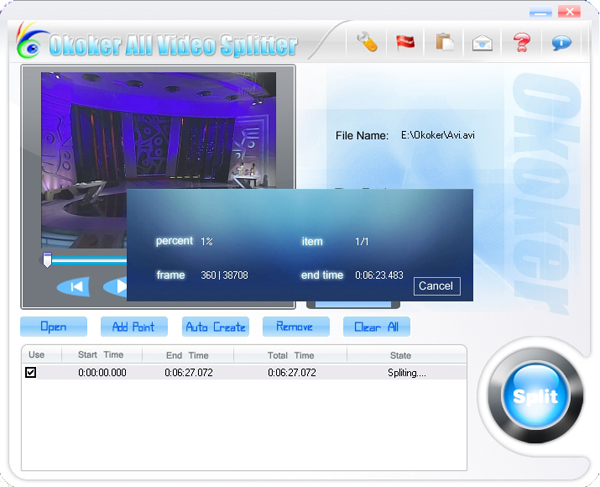Move the video seek slider handle
Screen dimensions: 600x487
click(47, 260)
